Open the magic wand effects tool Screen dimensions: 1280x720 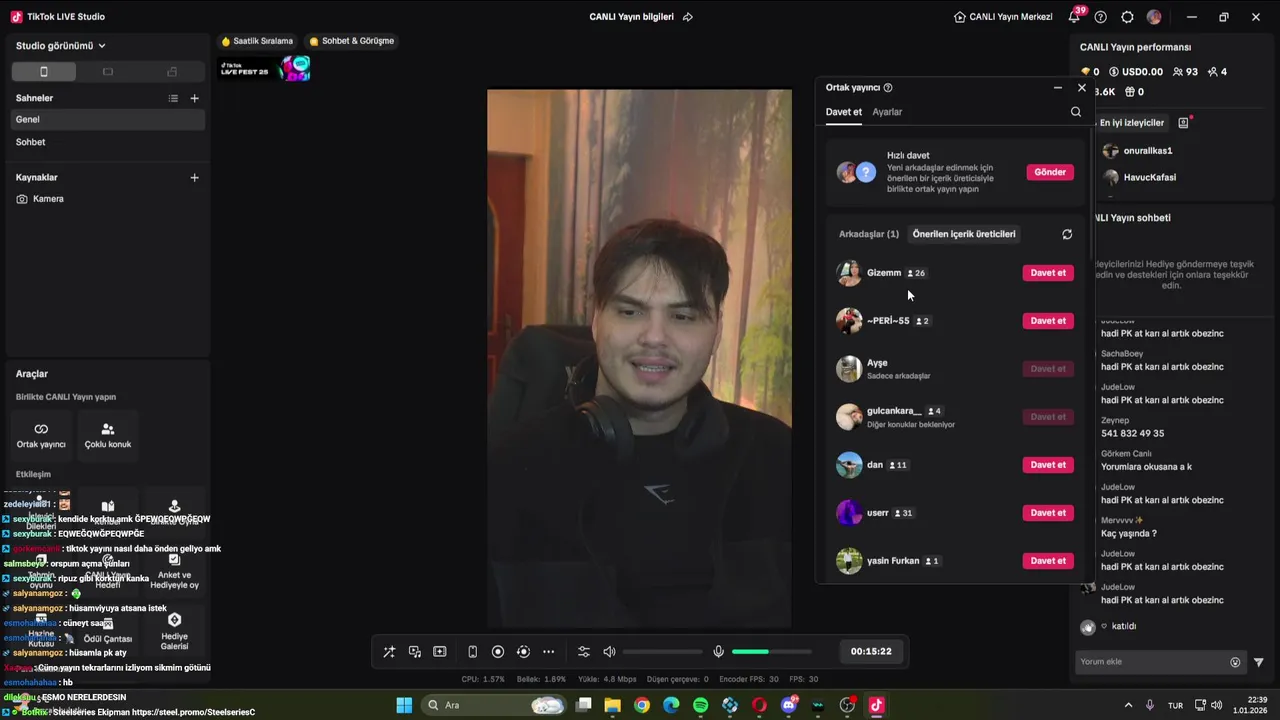[389, 652]
